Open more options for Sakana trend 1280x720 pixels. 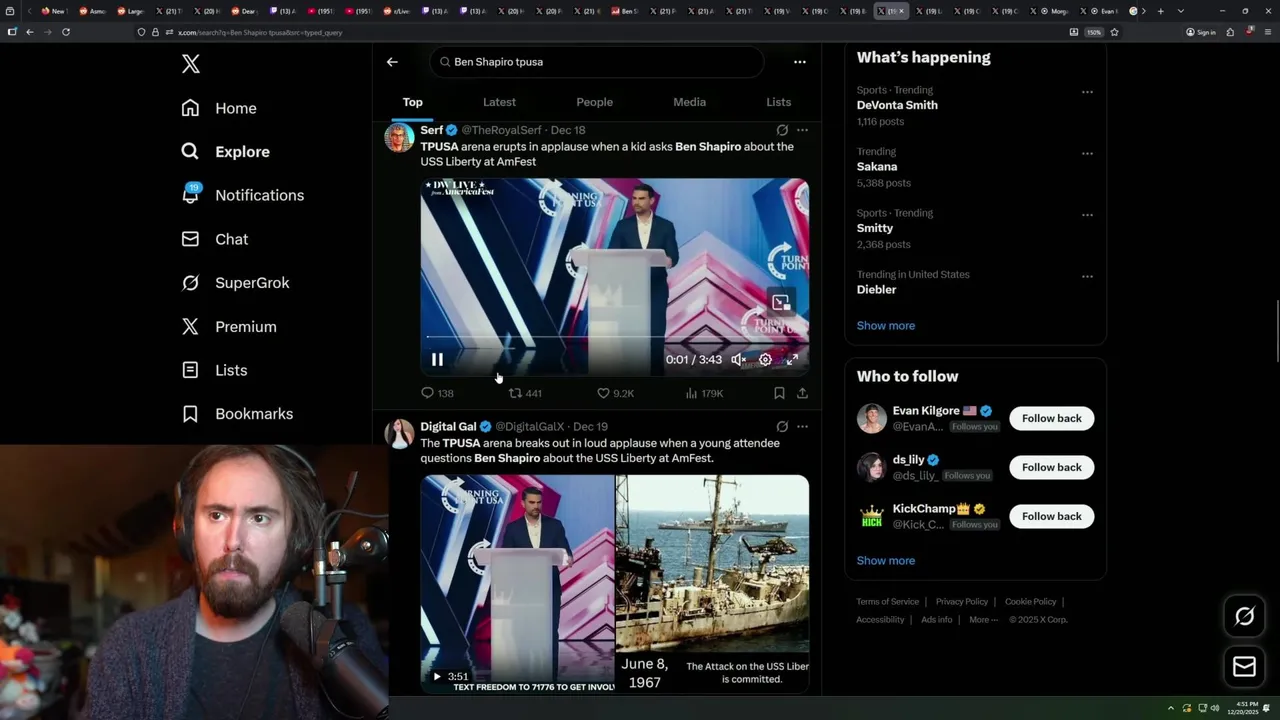(1087, 153)
